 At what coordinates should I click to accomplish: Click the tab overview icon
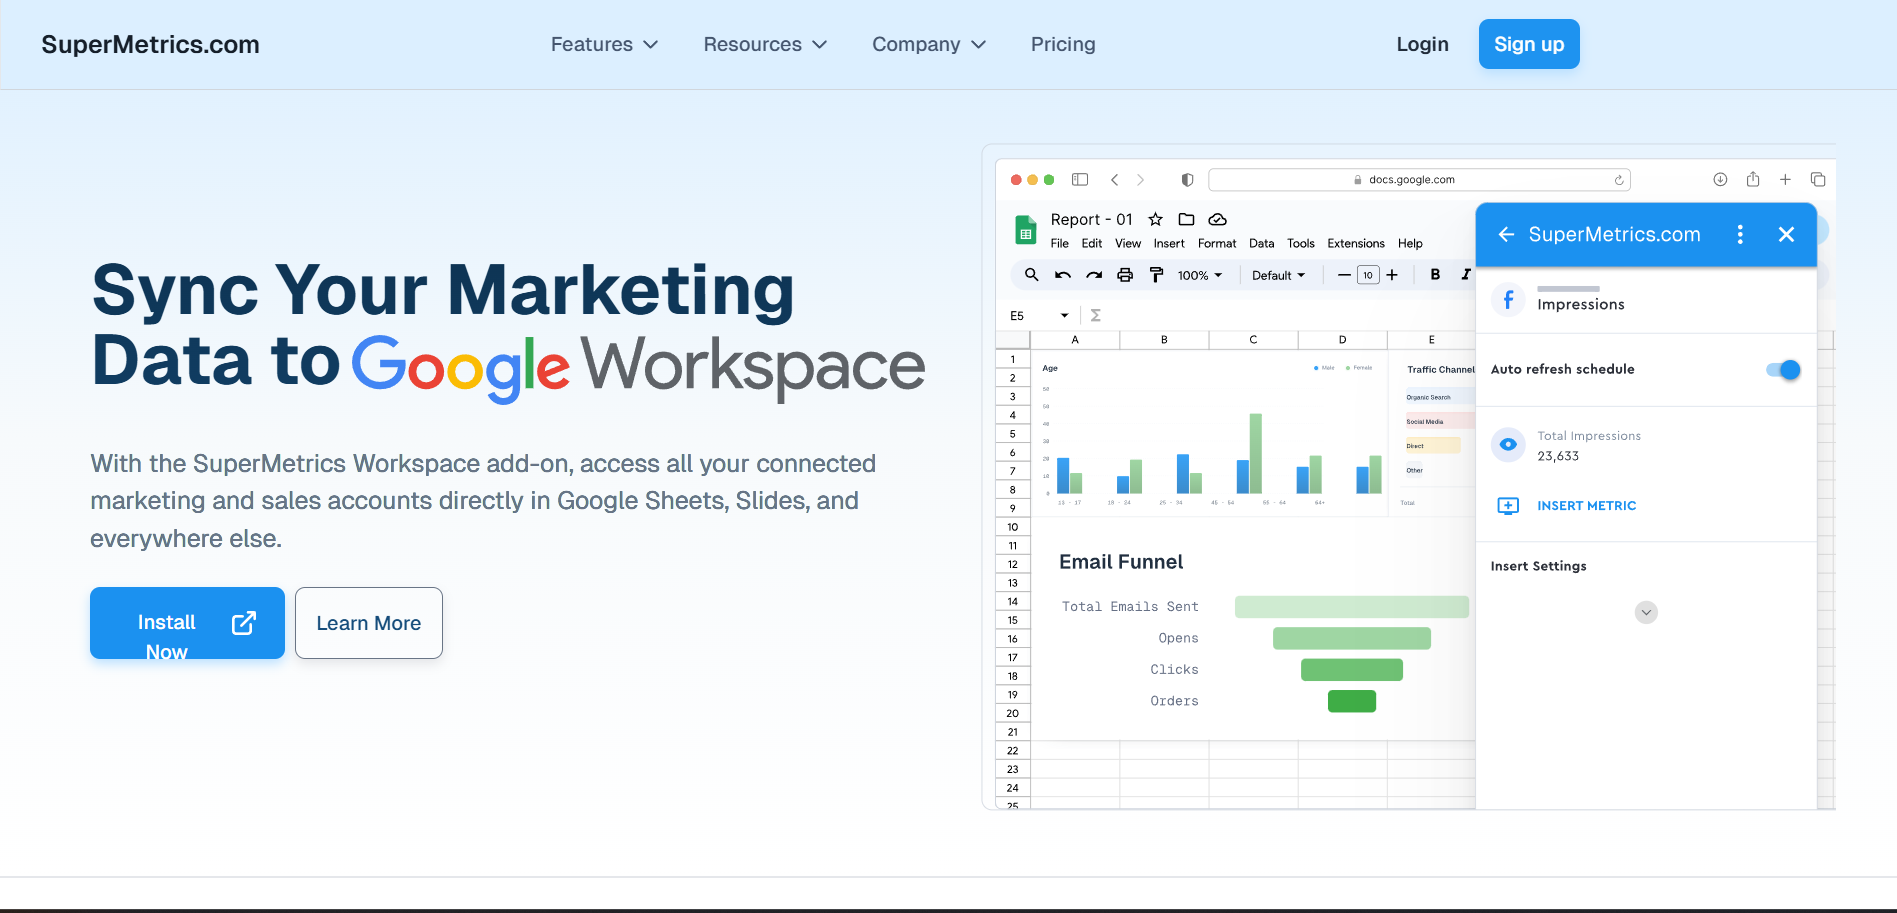1818,180
